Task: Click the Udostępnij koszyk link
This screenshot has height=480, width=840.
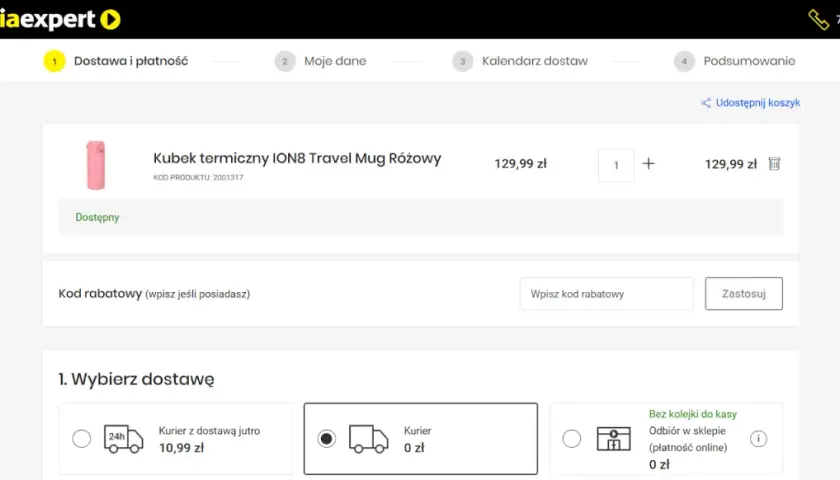Action: (x=758, y=103)
